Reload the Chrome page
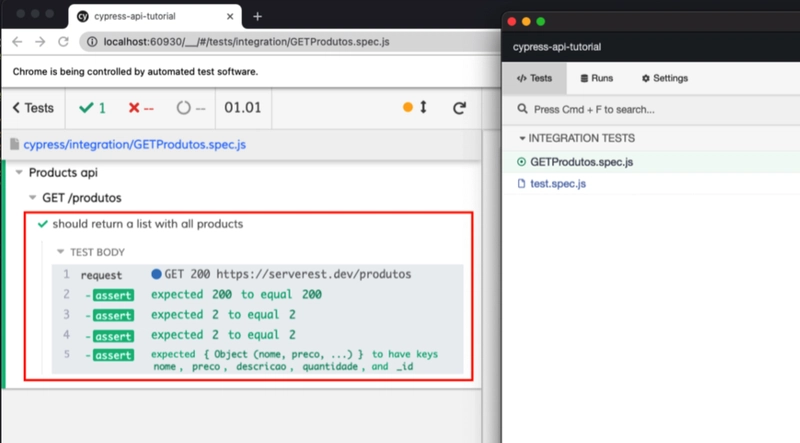 [63, 42]
